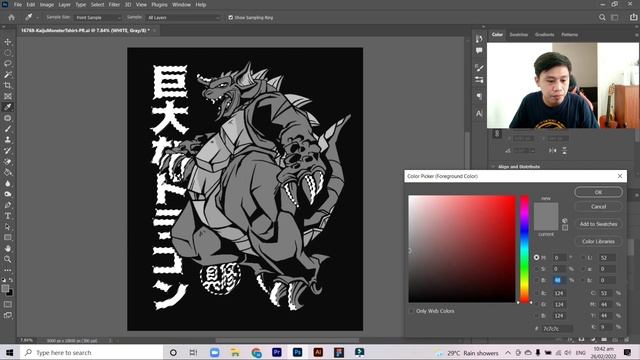Select the Path Selection tool
The image size is (640, 360).
click(8, 227)
